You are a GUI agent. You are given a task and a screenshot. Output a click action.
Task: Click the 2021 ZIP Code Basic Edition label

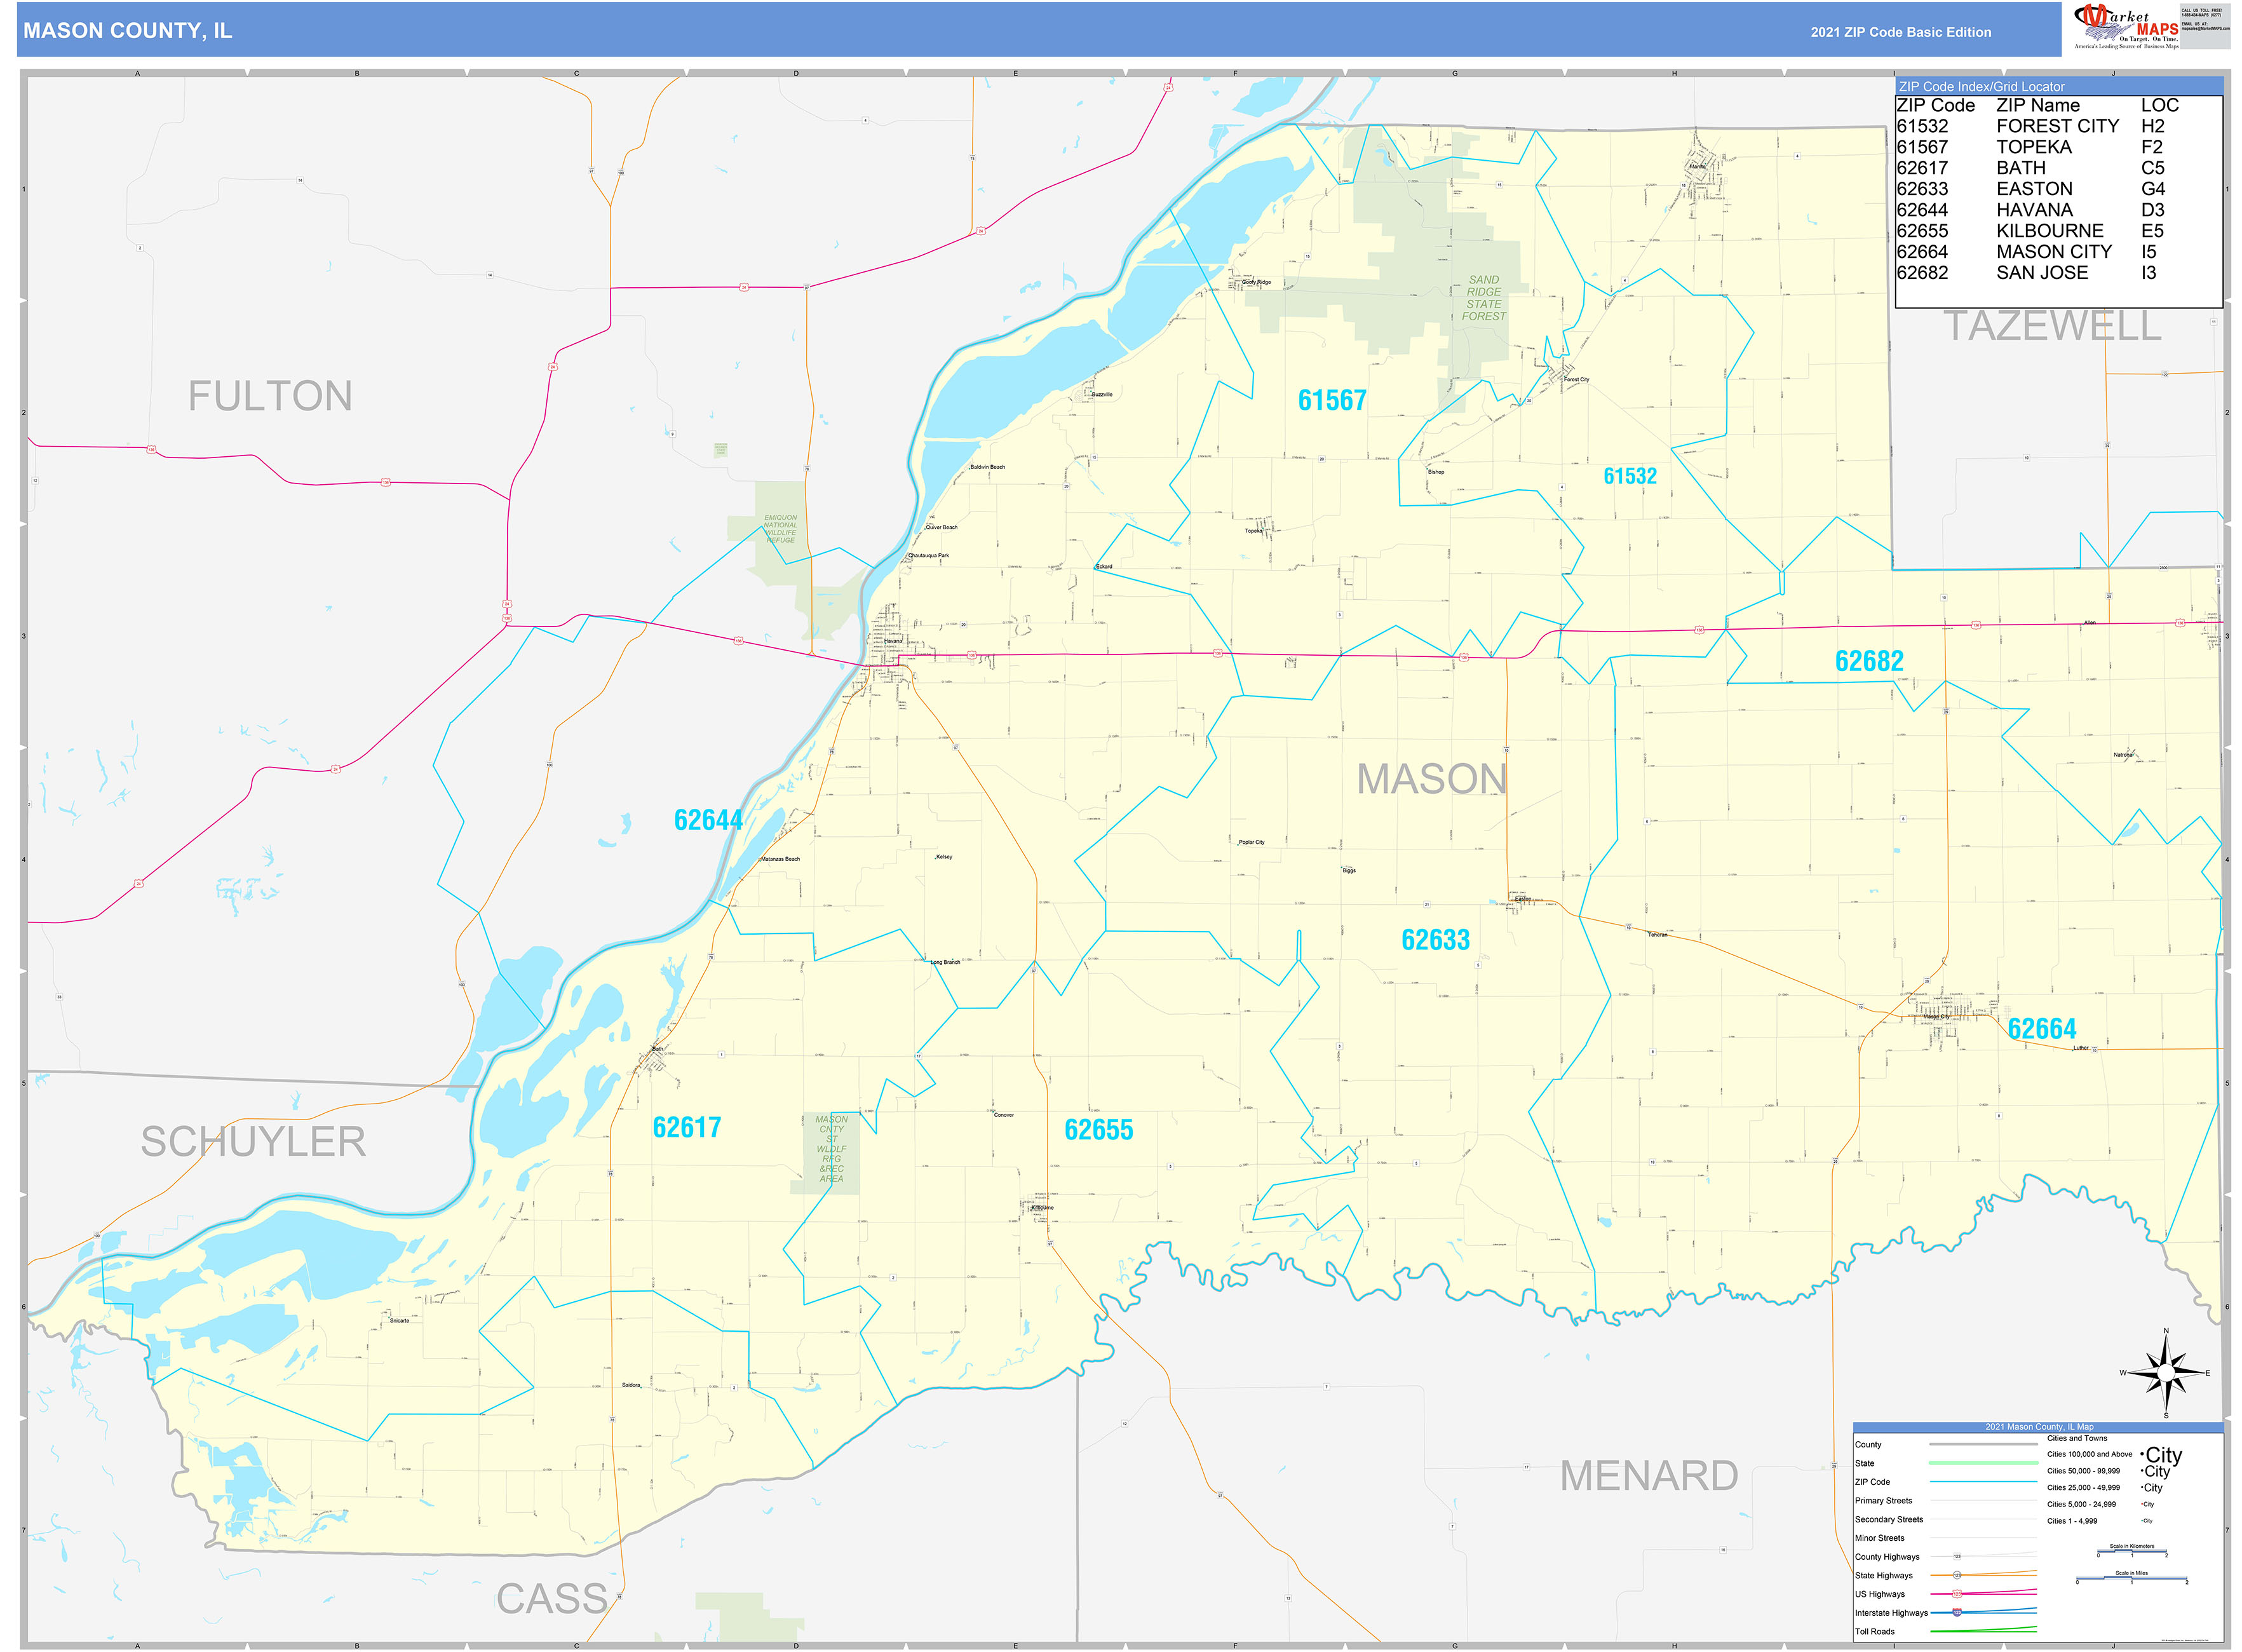[1885, 33]
